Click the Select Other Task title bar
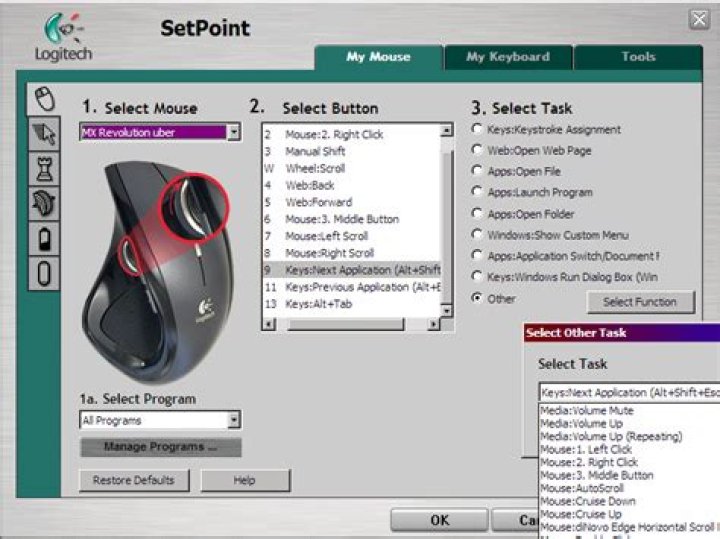 pos(622,333)
